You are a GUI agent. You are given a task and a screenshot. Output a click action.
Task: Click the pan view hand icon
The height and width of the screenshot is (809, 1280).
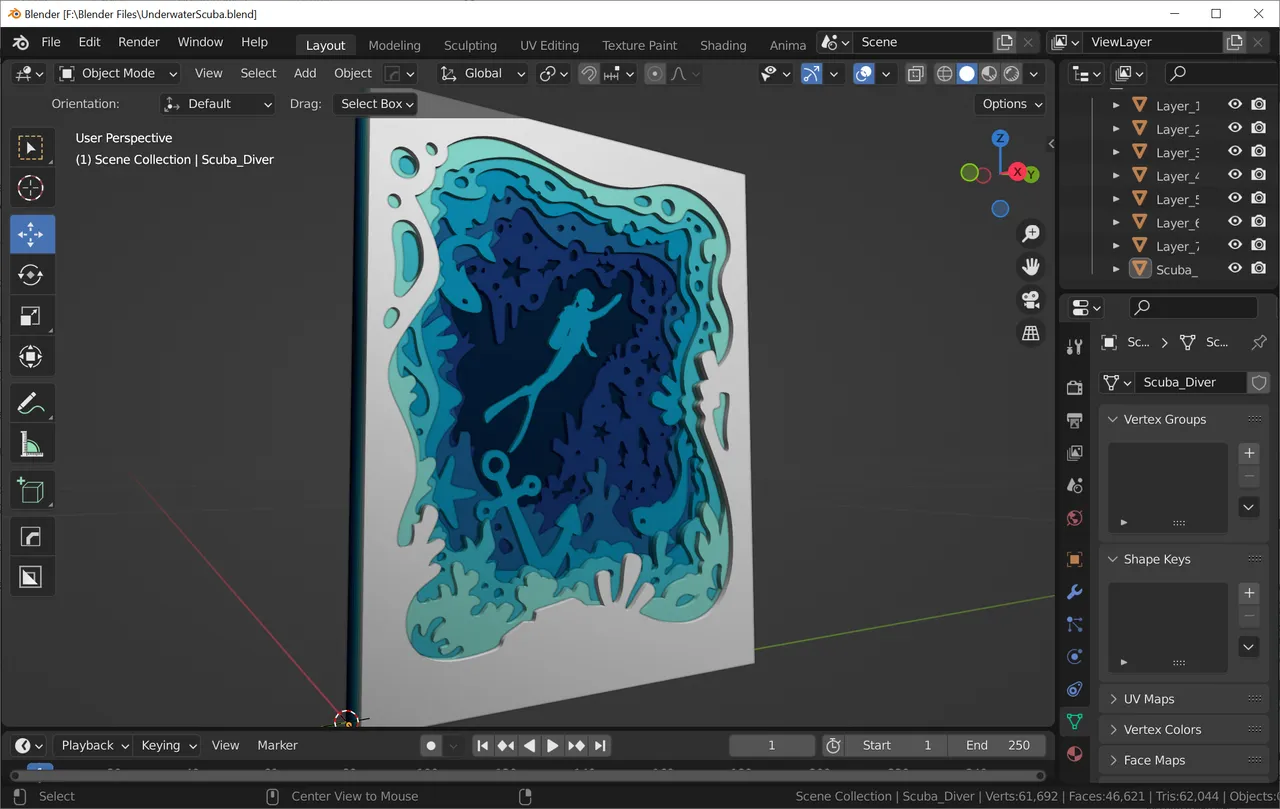pos(1030,266)
